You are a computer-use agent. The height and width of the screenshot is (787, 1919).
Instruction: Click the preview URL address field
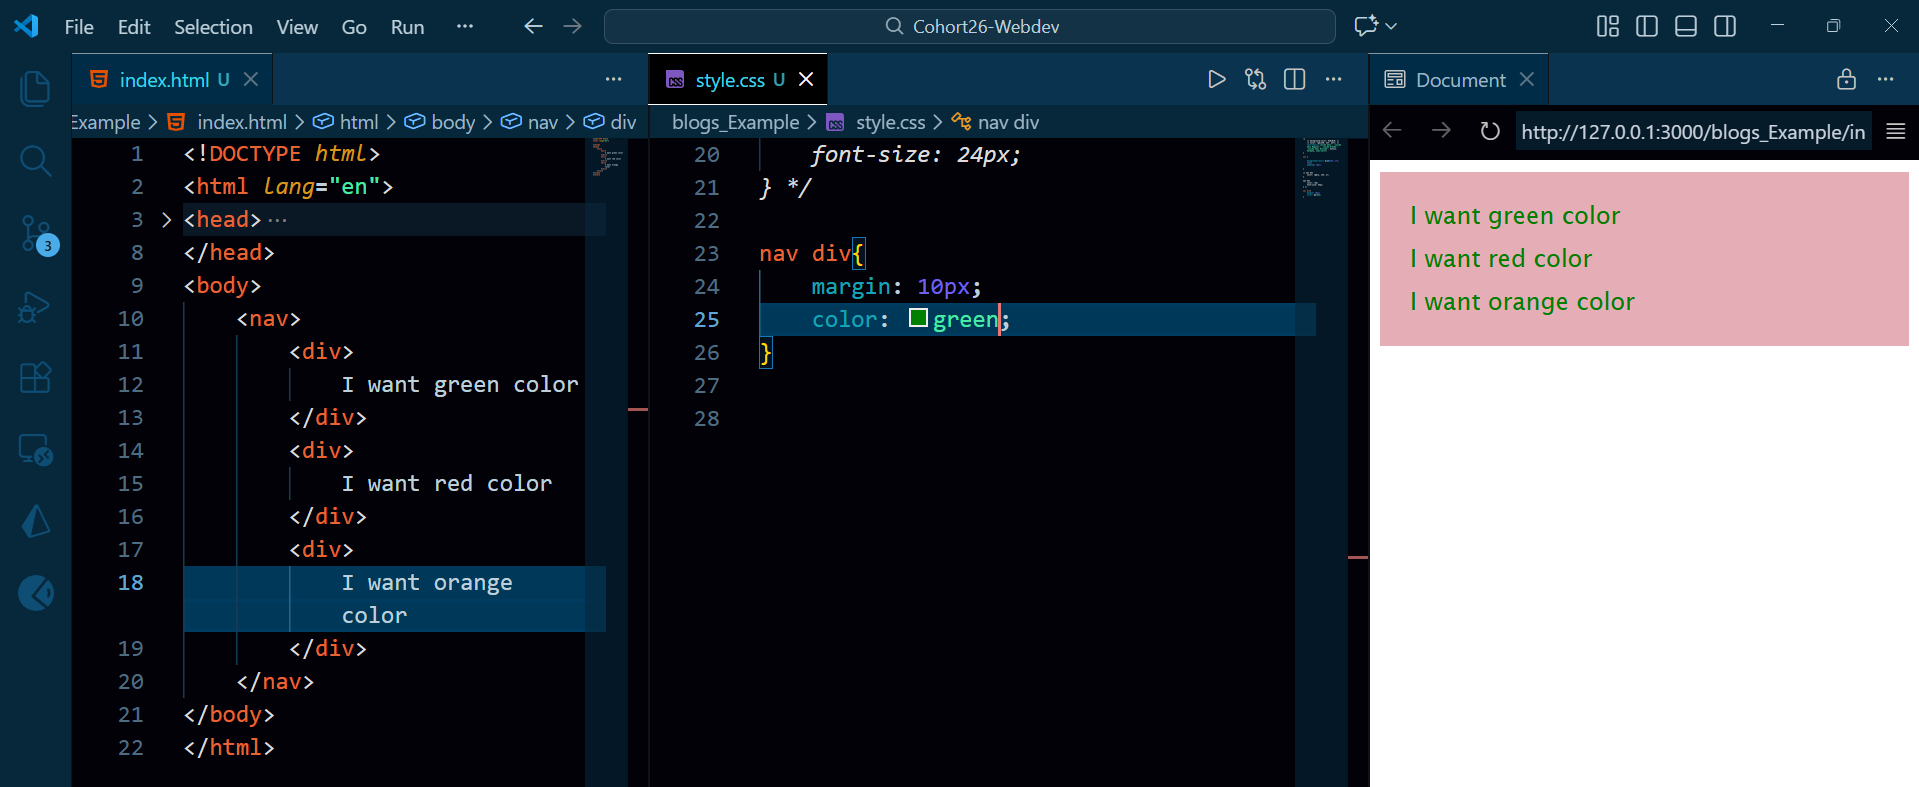(x=1693, y=131)
